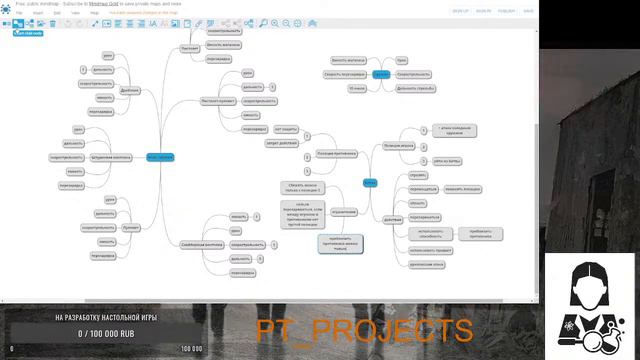Open the Help menu

pyautogui.click(x=94, y=13)
